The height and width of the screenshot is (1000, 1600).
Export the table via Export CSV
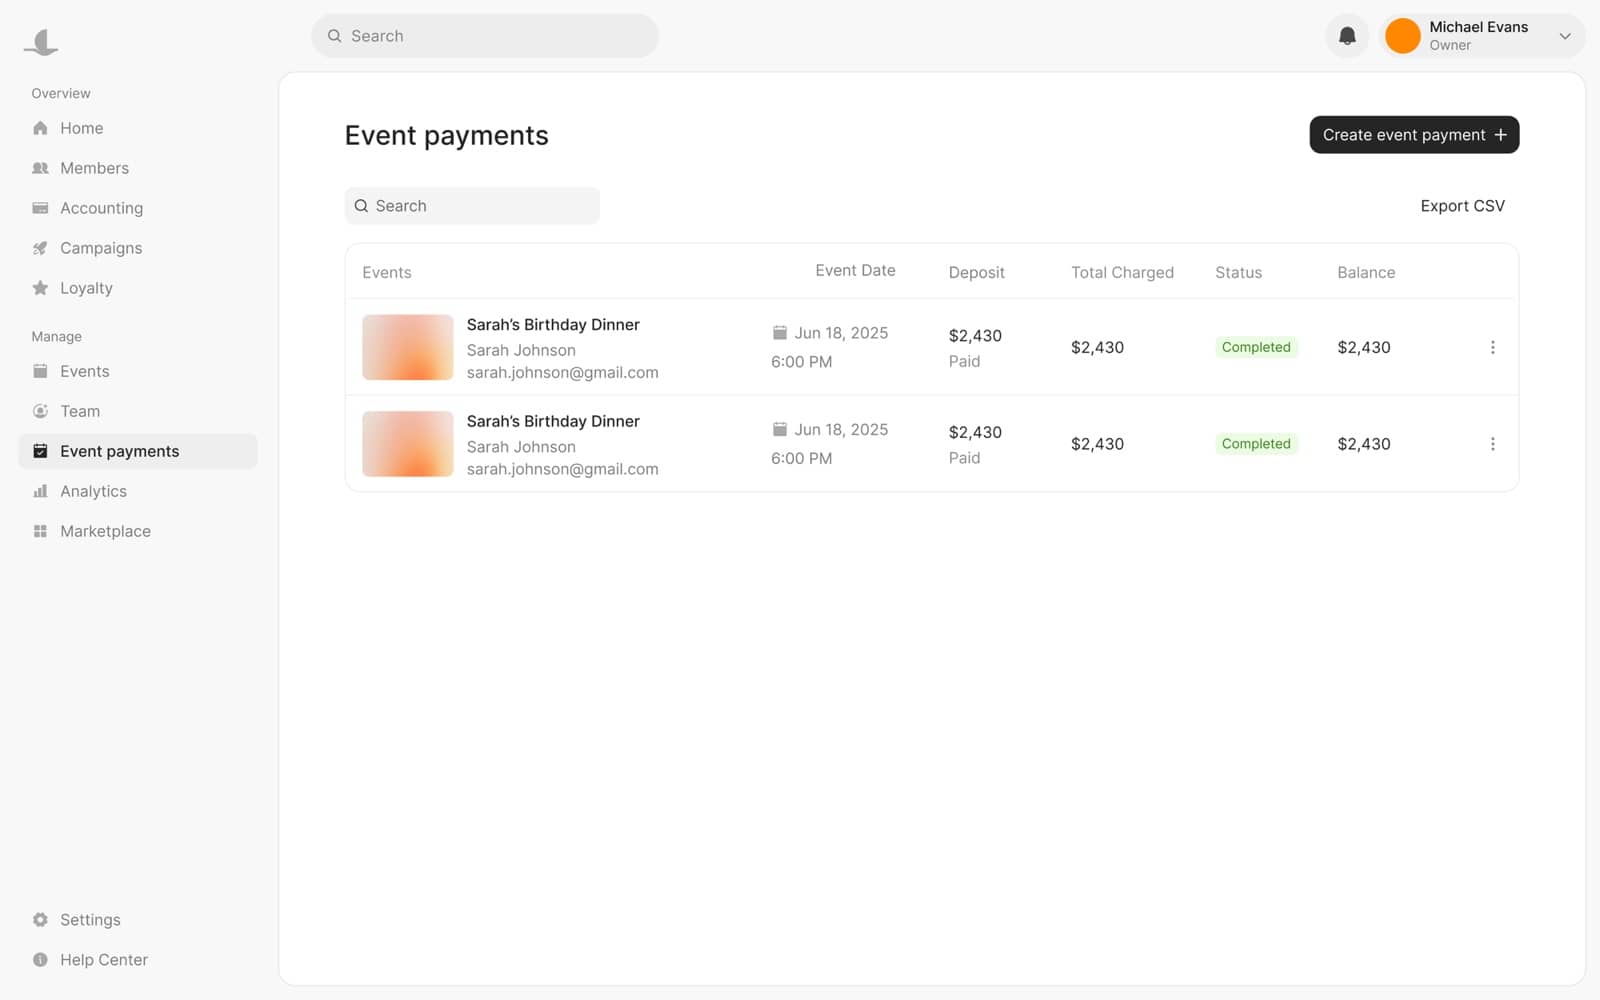1462,206
